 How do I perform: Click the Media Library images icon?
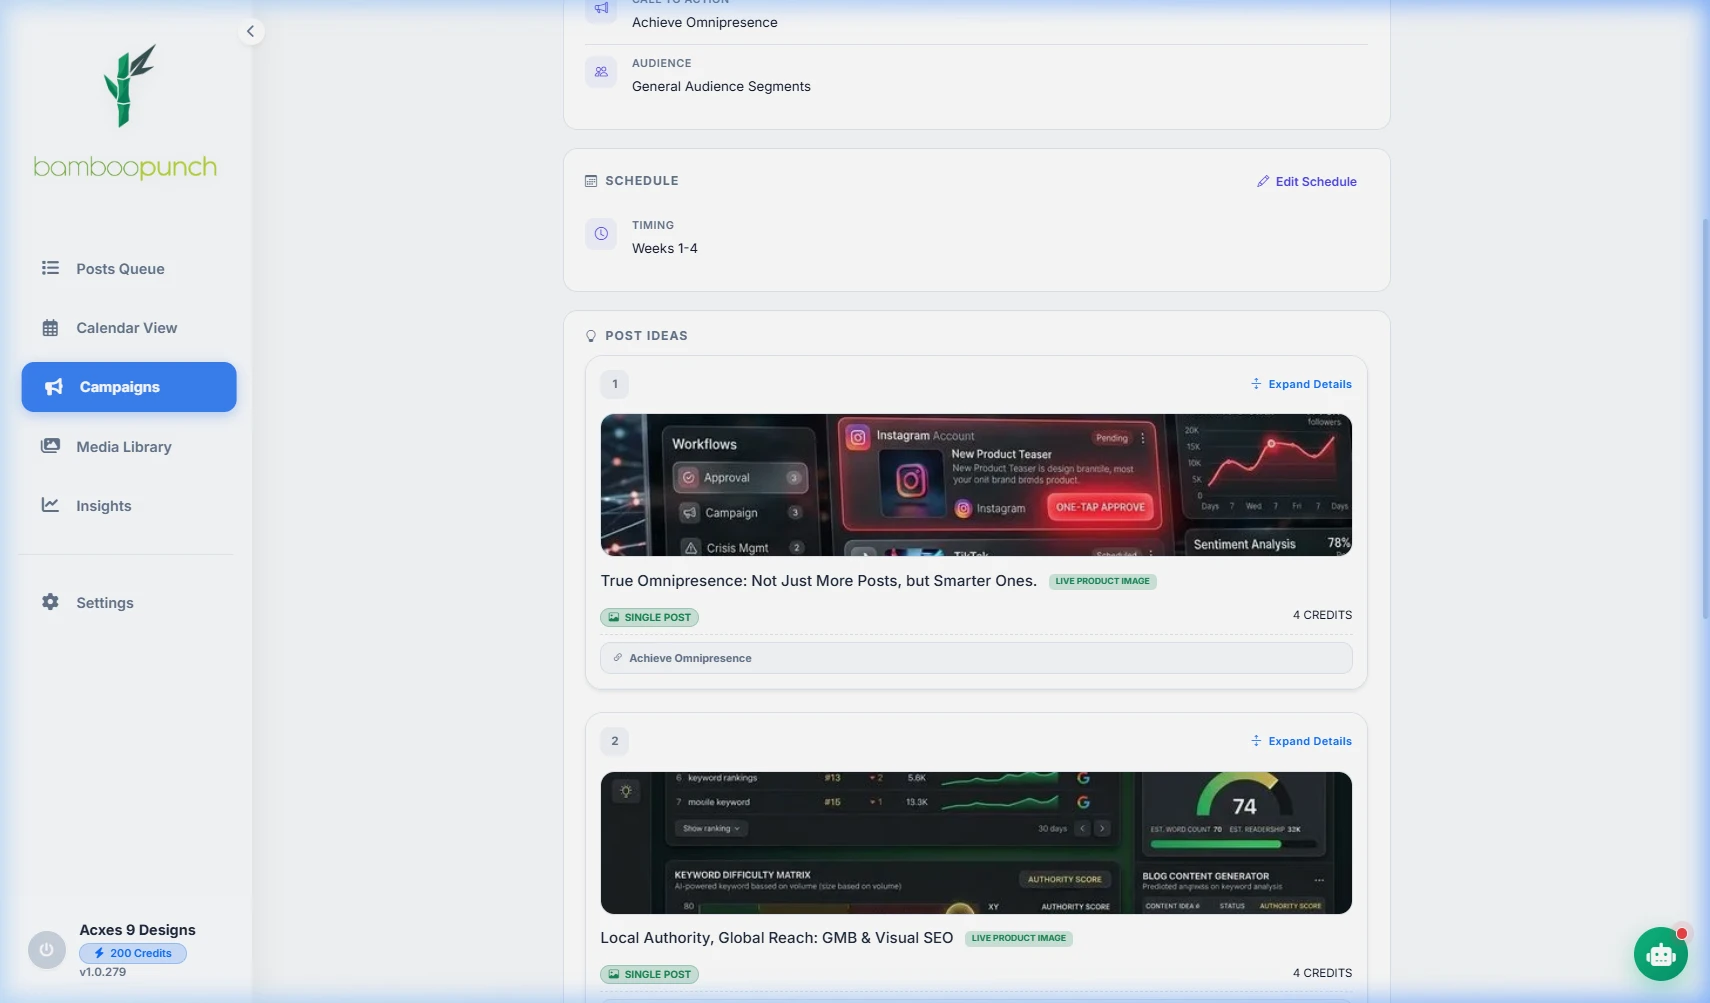pos(50,445)
